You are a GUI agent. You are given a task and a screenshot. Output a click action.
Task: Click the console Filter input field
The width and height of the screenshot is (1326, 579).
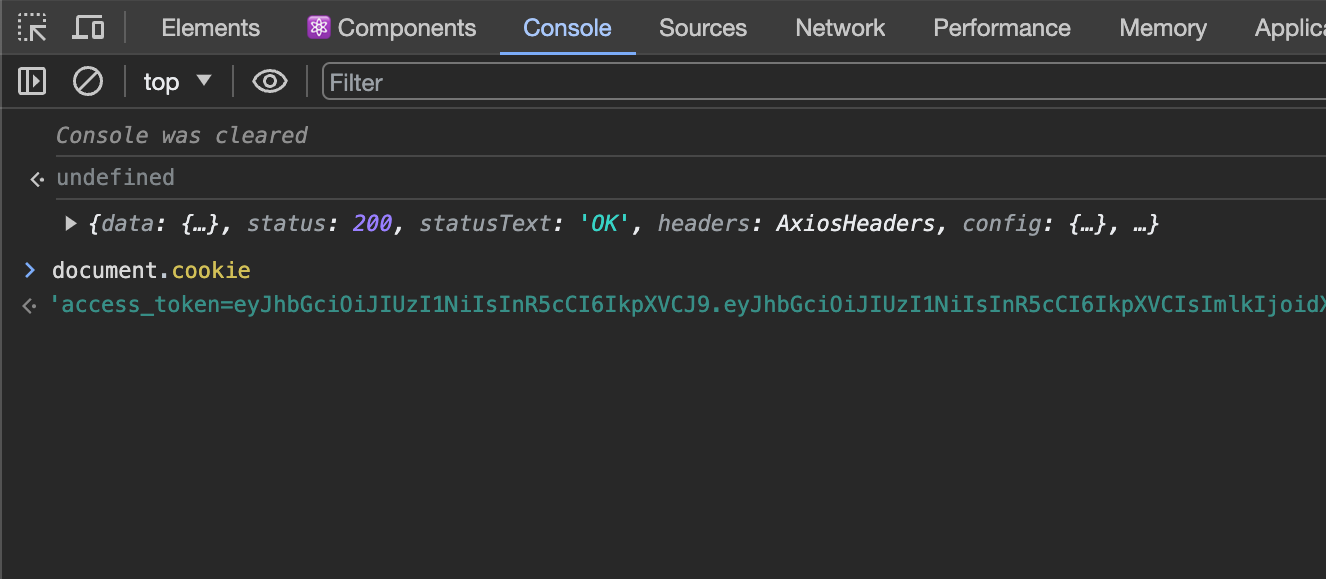coord(824,82)
